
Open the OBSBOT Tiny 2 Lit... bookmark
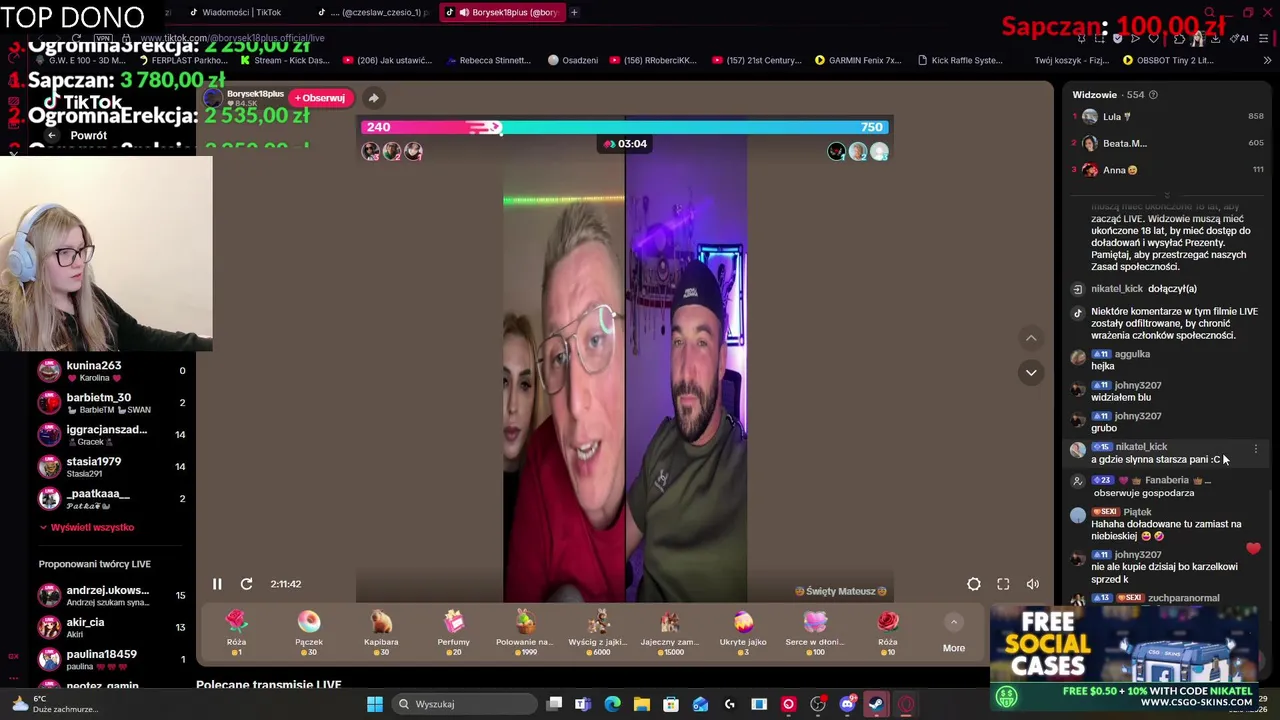click(1168, 60)
